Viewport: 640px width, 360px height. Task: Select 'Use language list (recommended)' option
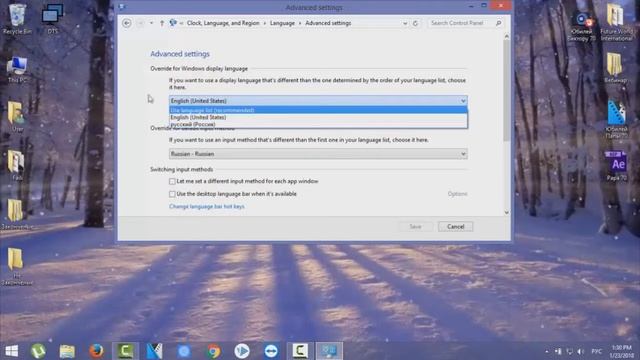click(318, 110)
